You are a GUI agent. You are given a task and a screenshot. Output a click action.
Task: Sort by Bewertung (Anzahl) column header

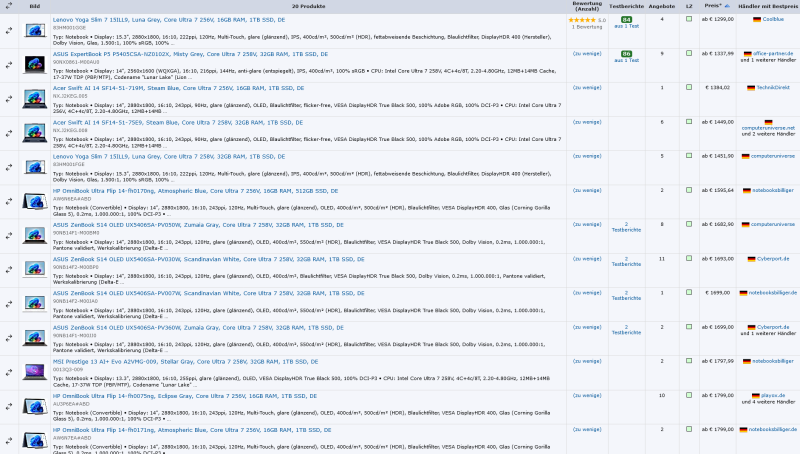click(x=587, y=6)
